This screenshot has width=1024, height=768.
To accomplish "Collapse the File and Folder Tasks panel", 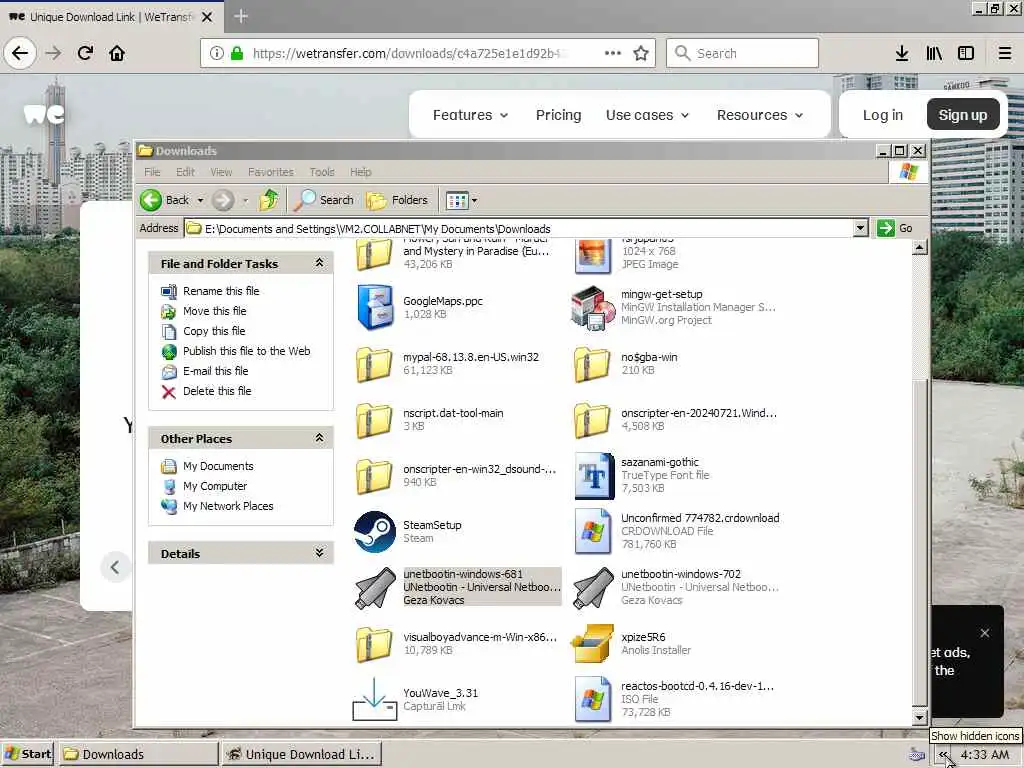I will (319, 263).
